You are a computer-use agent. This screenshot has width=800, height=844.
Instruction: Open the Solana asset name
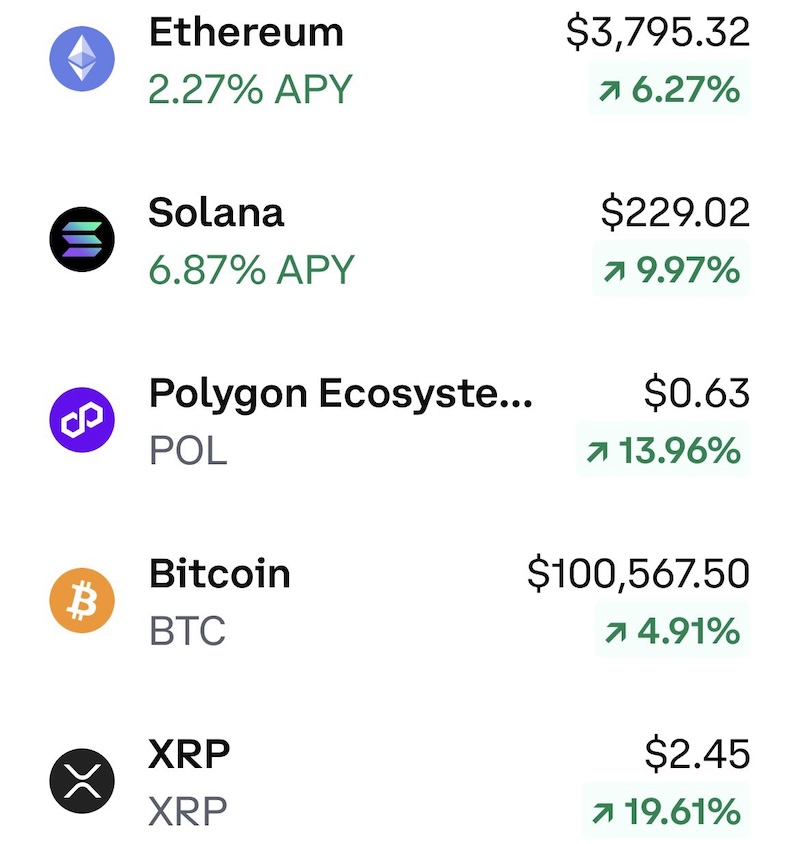pos(216,213)
